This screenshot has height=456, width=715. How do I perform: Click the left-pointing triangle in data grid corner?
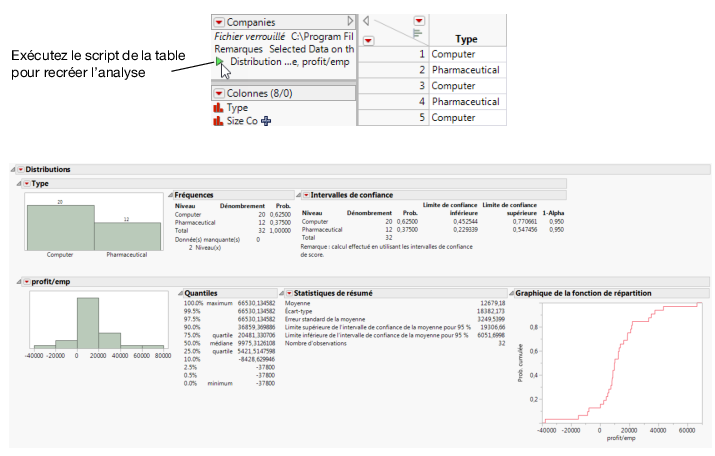(366, 21)
